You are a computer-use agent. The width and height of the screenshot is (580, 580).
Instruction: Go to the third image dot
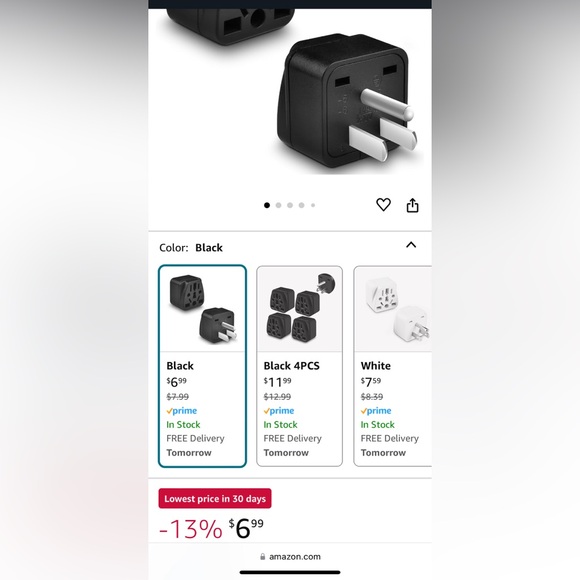(290, 205)
